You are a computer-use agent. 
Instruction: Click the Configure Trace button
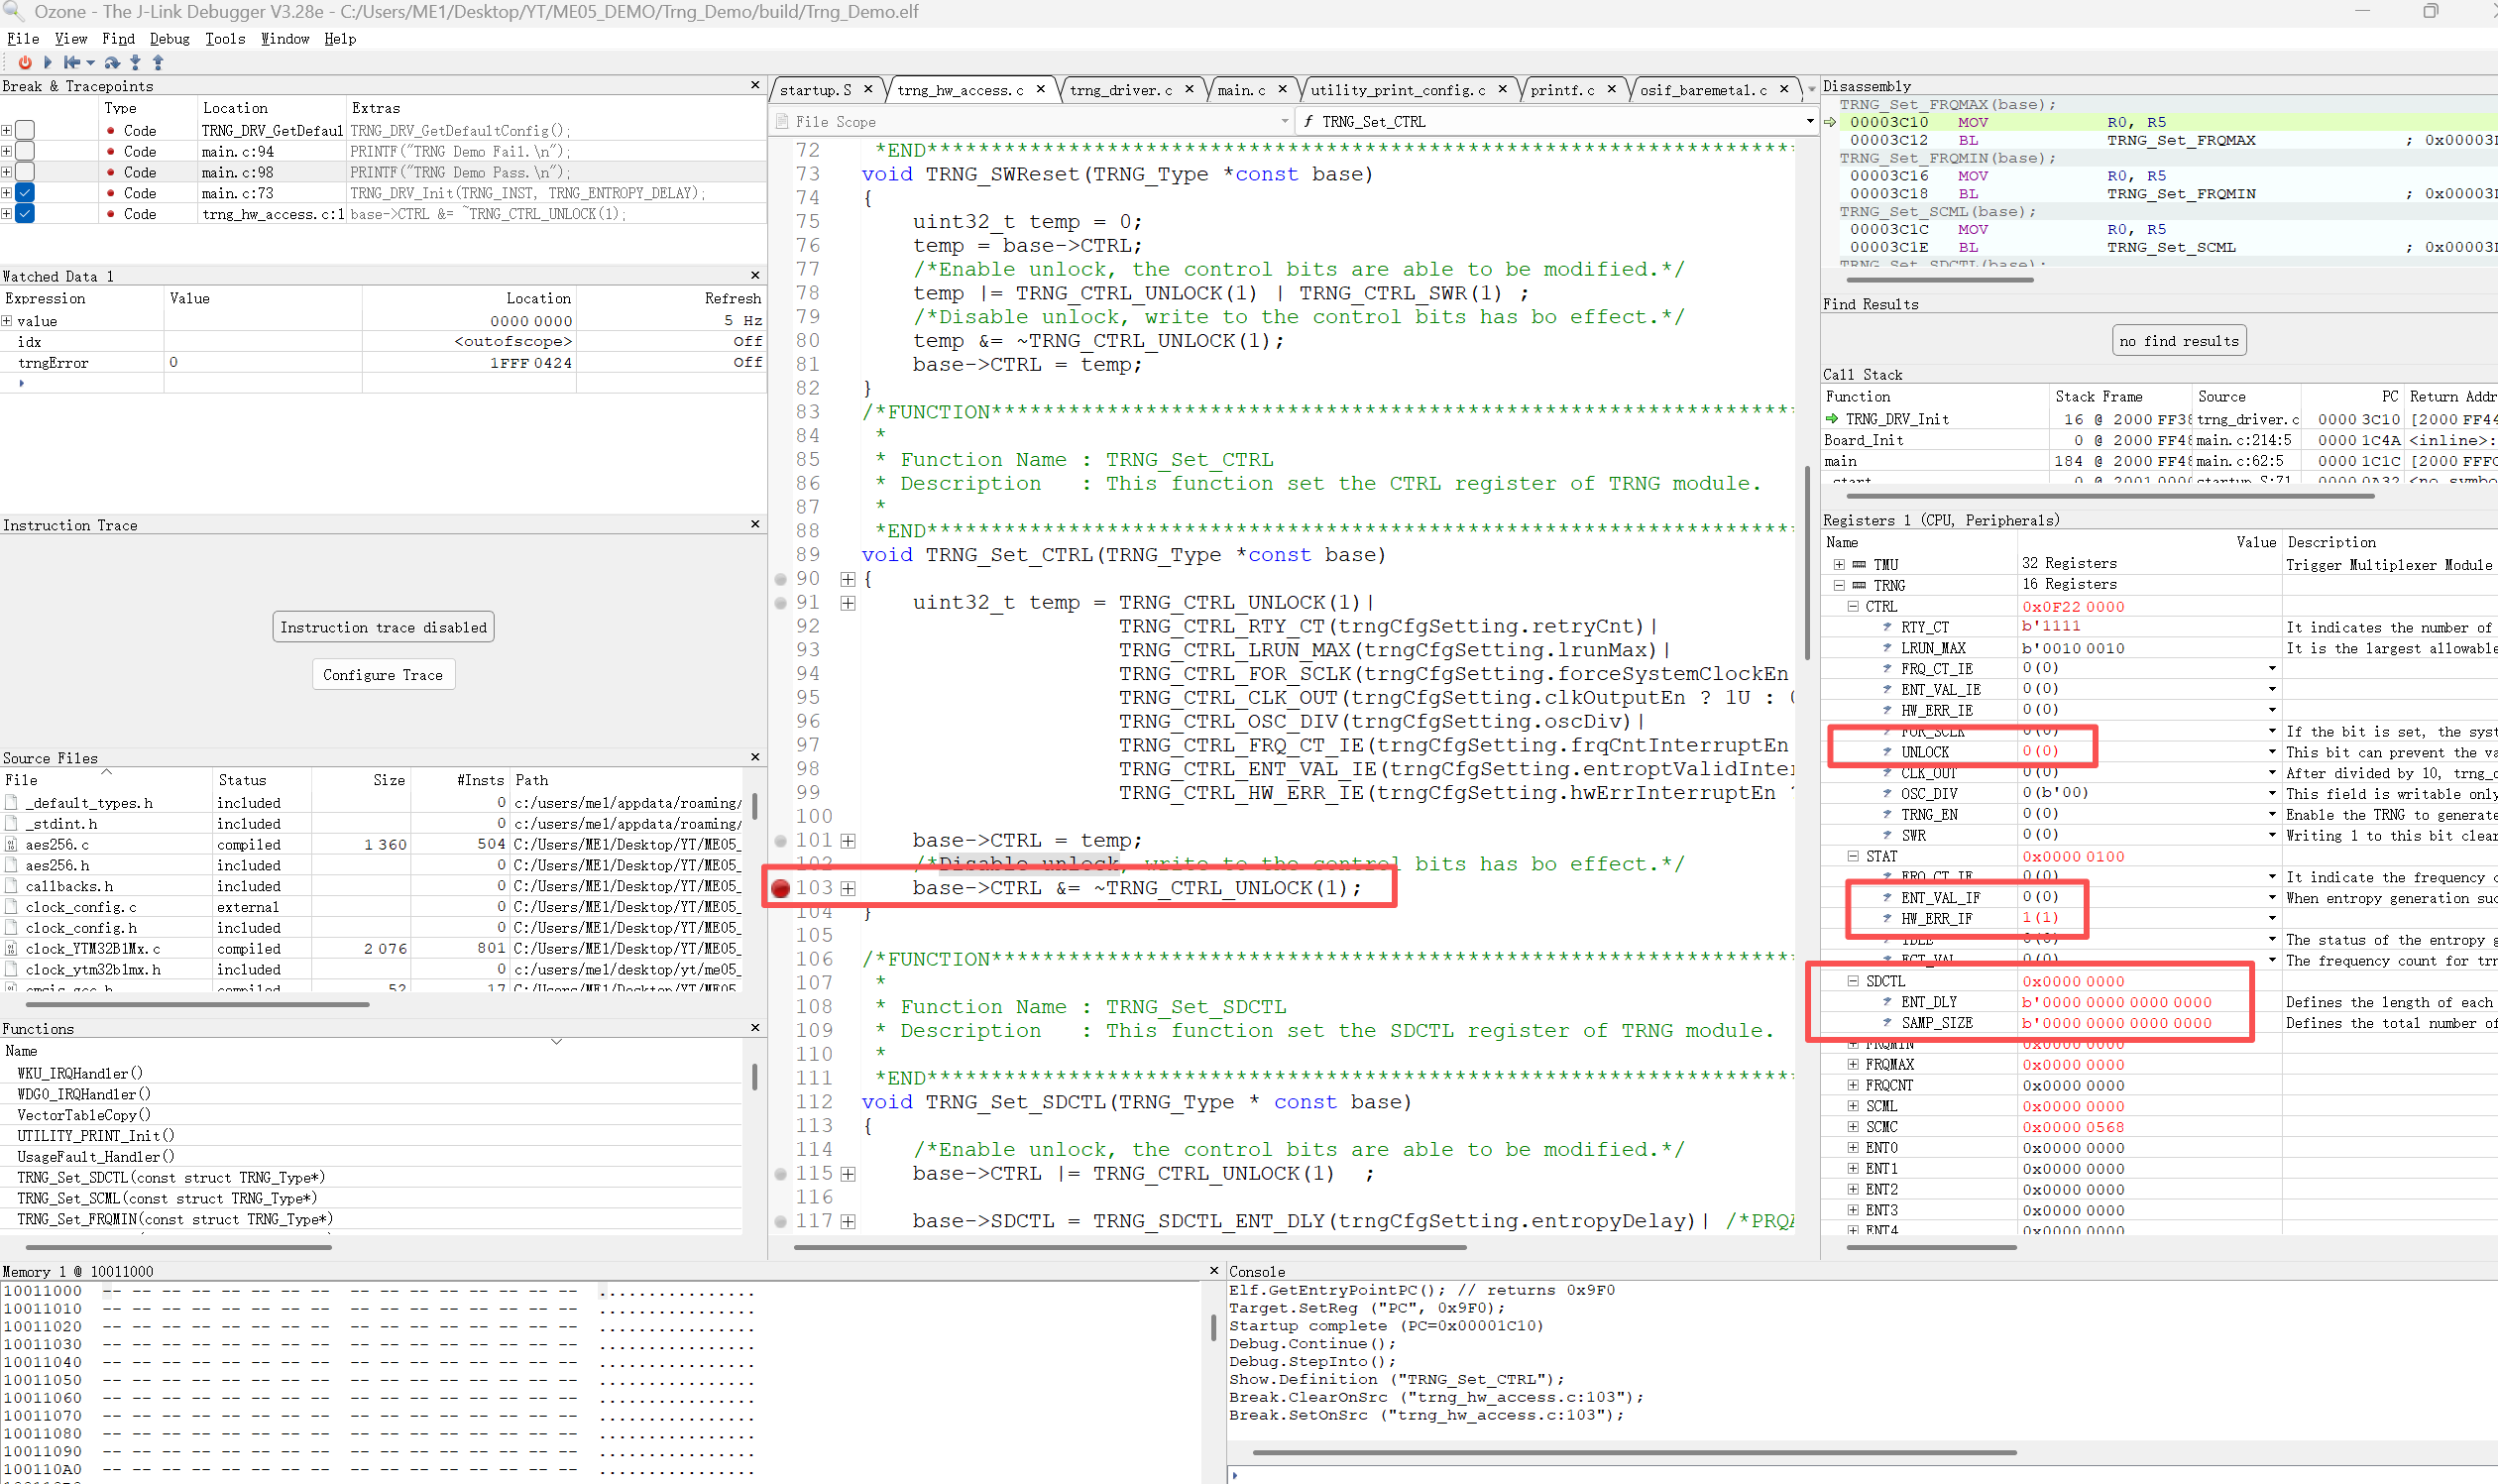pos(383,675)
